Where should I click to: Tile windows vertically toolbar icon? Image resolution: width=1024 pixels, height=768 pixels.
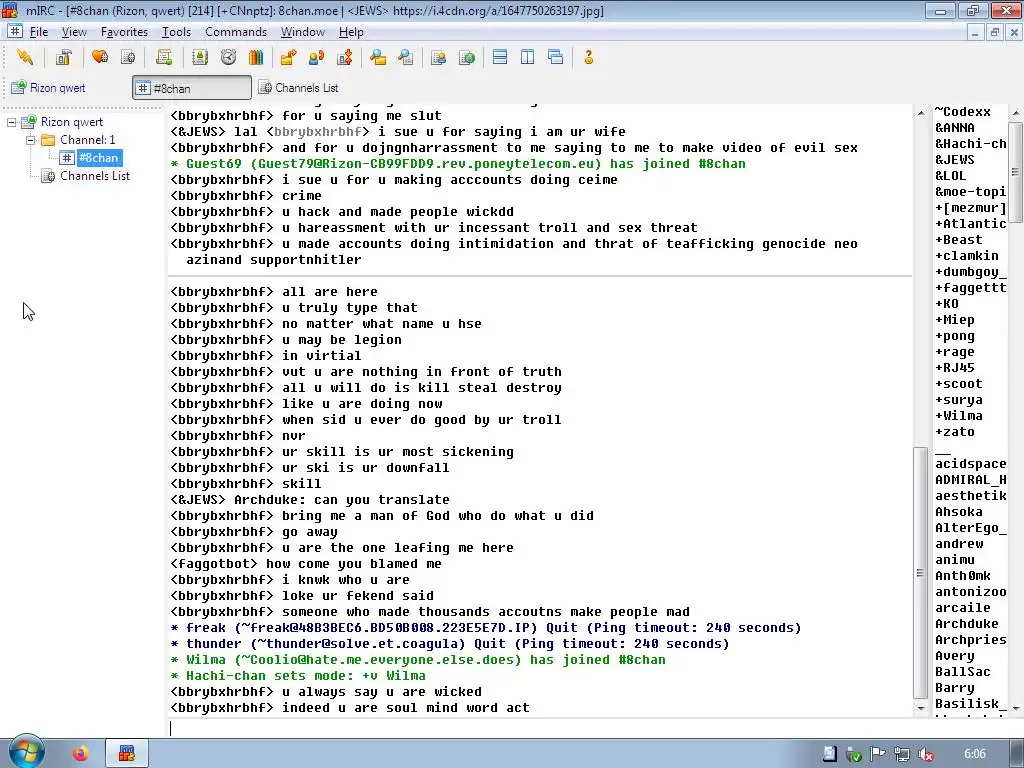528,57
